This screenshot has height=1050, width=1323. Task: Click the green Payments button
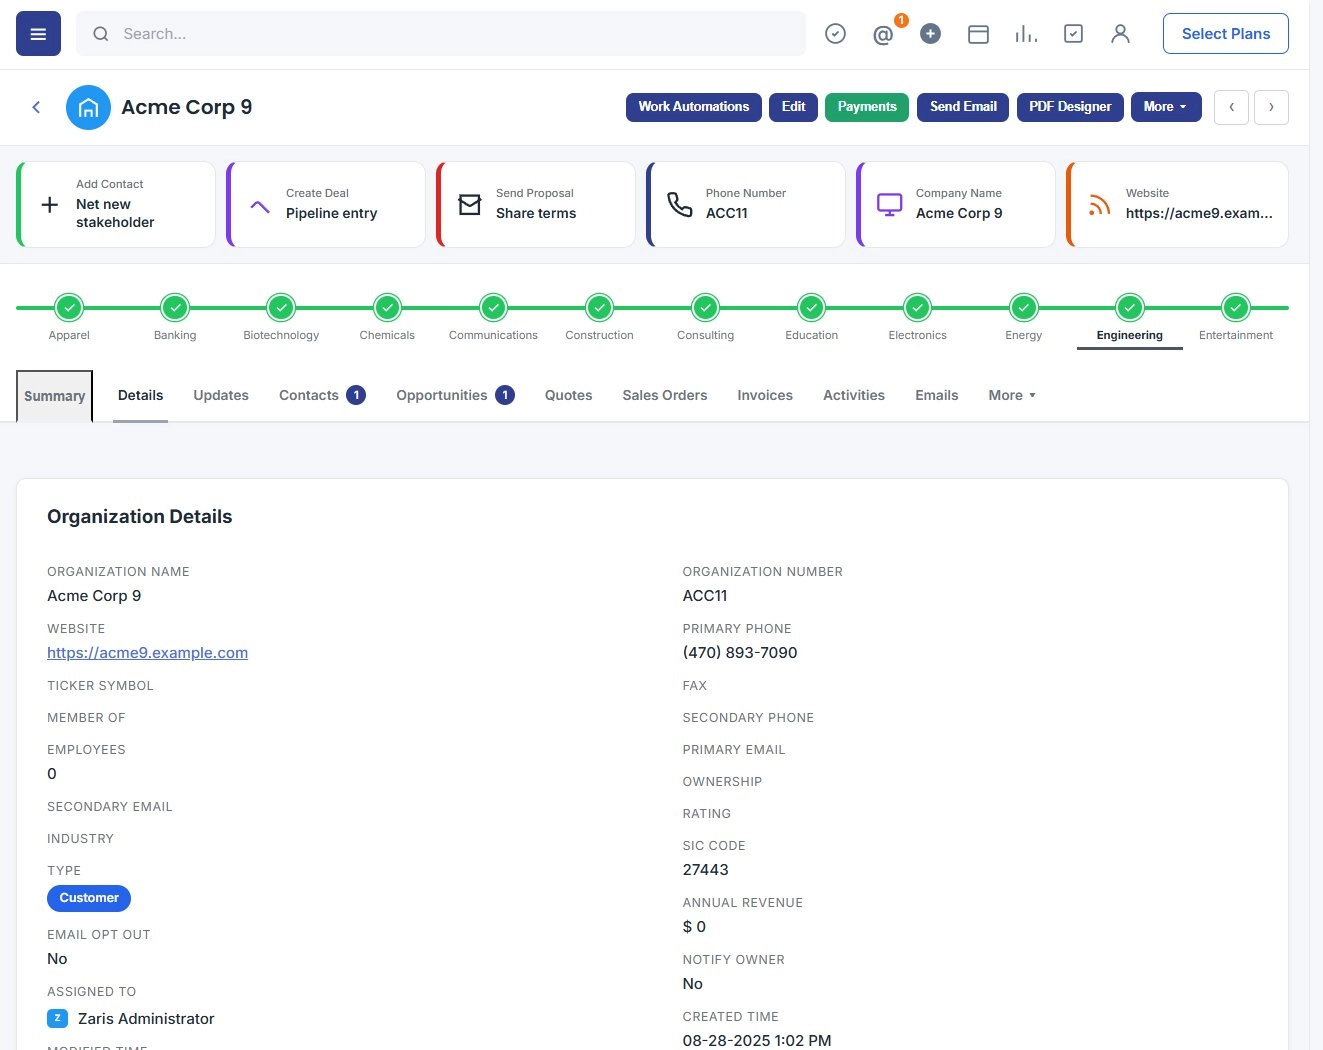pos(867,107)
